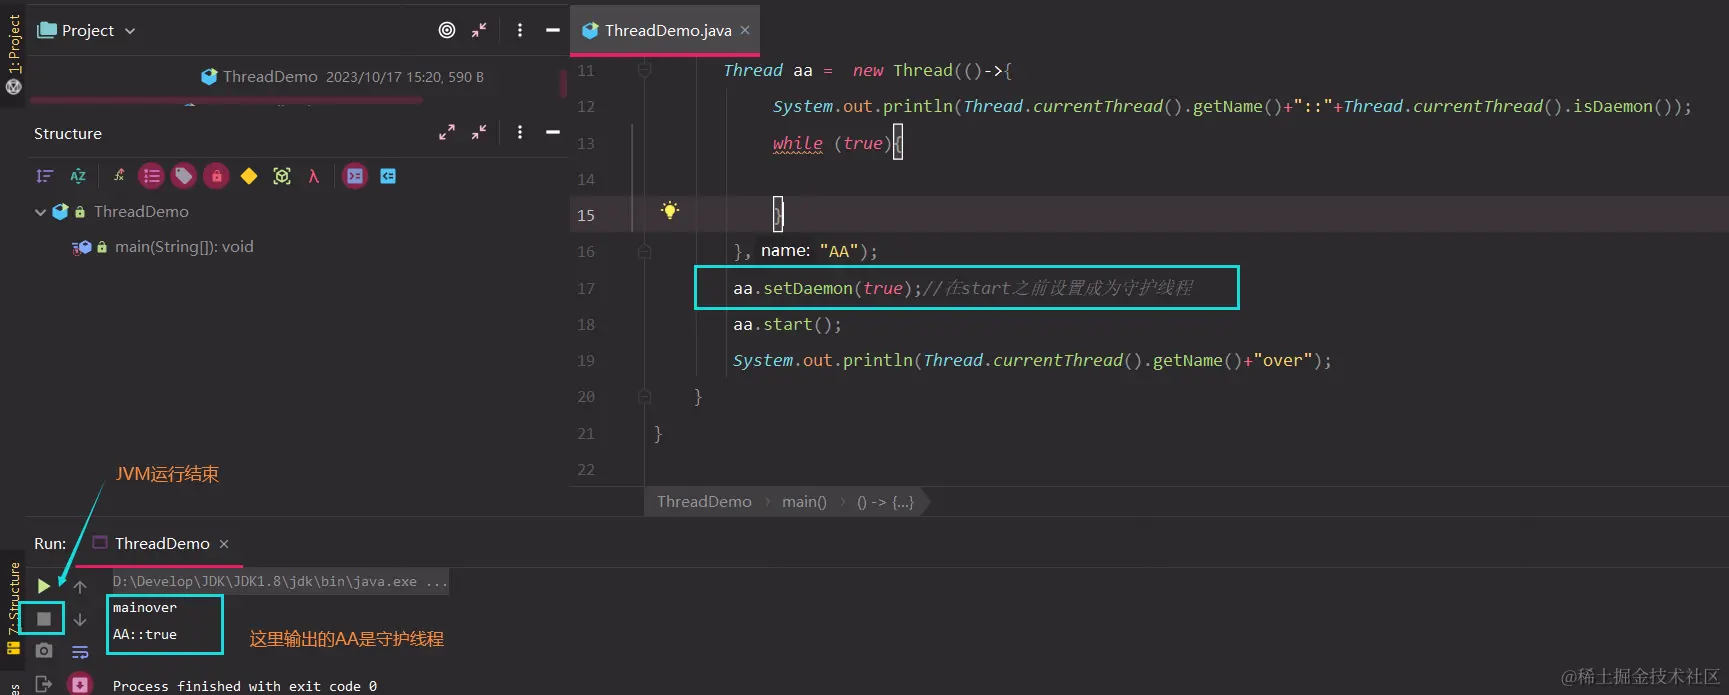The image size is (1729, 695).
Task: Toggle show inherited members
Action: pos(119,176)
